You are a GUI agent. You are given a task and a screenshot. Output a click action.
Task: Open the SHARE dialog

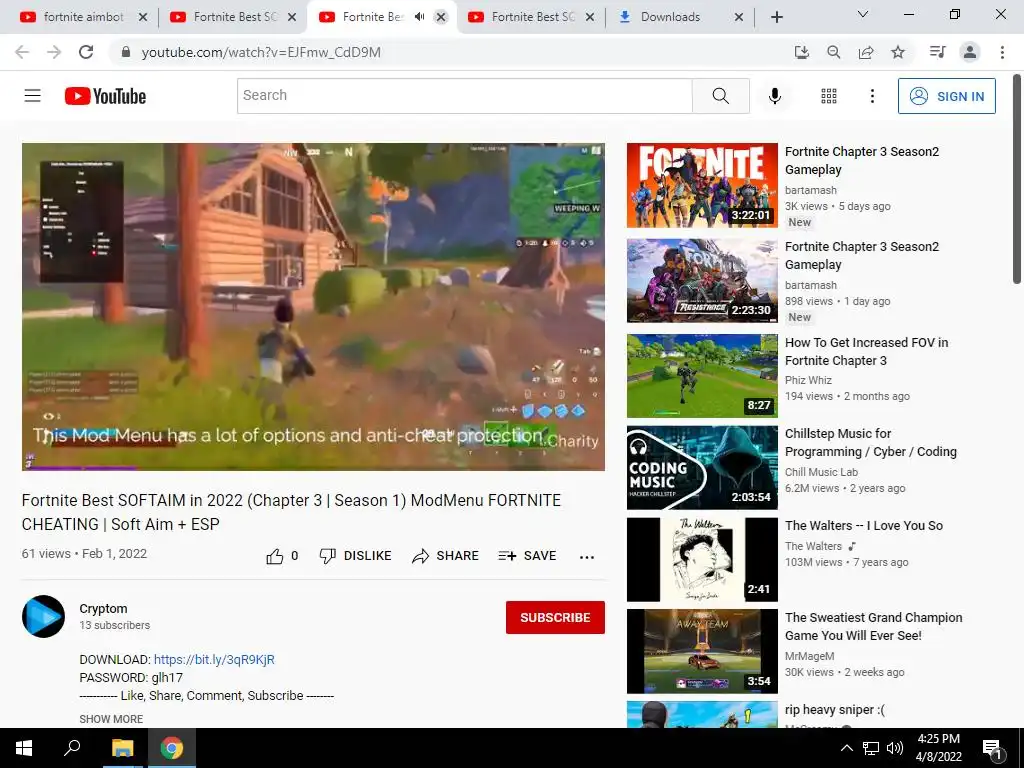pos(445,556)
